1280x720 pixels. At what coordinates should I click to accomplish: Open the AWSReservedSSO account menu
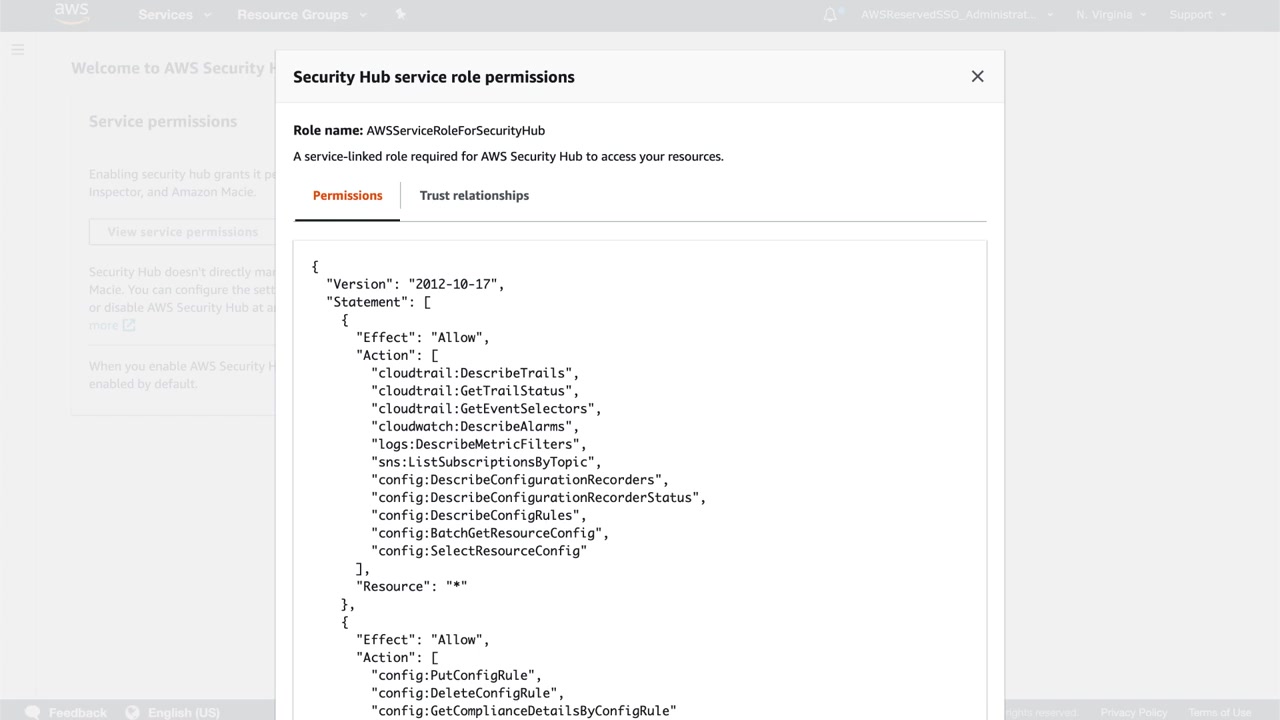957,15
